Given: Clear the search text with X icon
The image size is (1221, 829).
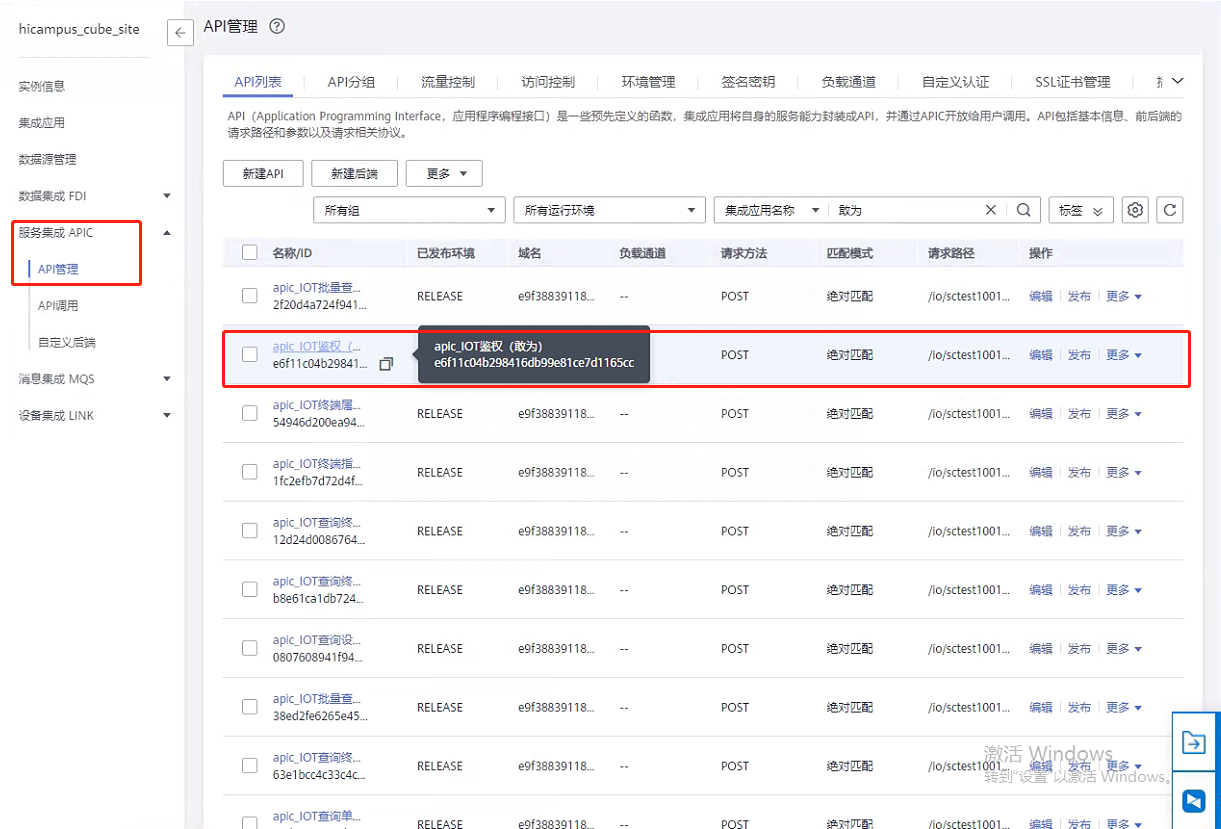Looking at the screenshot, I should (991, 210).
